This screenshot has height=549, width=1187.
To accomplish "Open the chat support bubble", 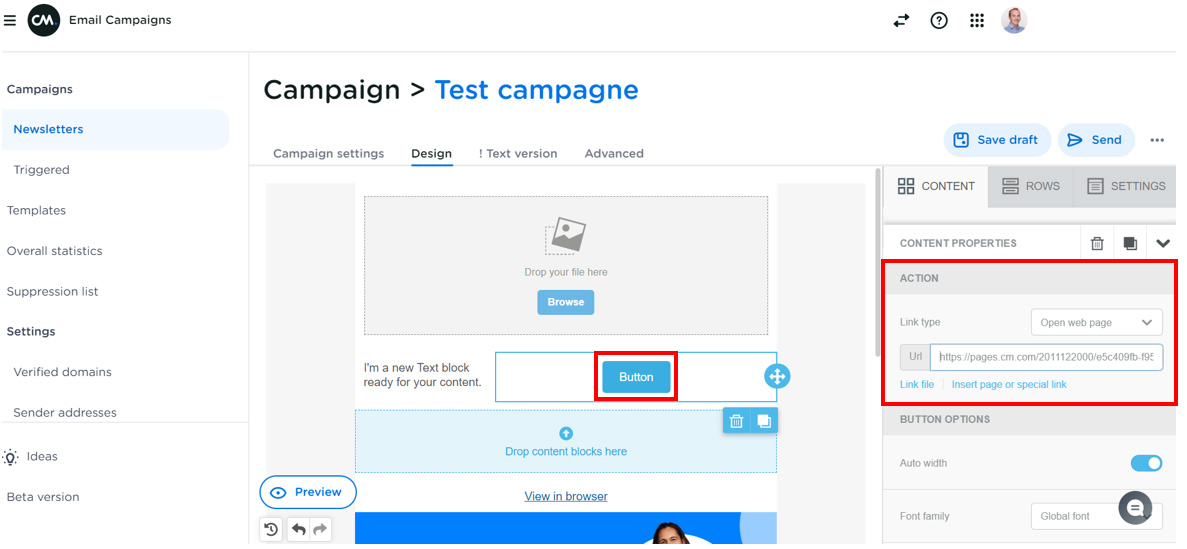I will coord(1135,509).
